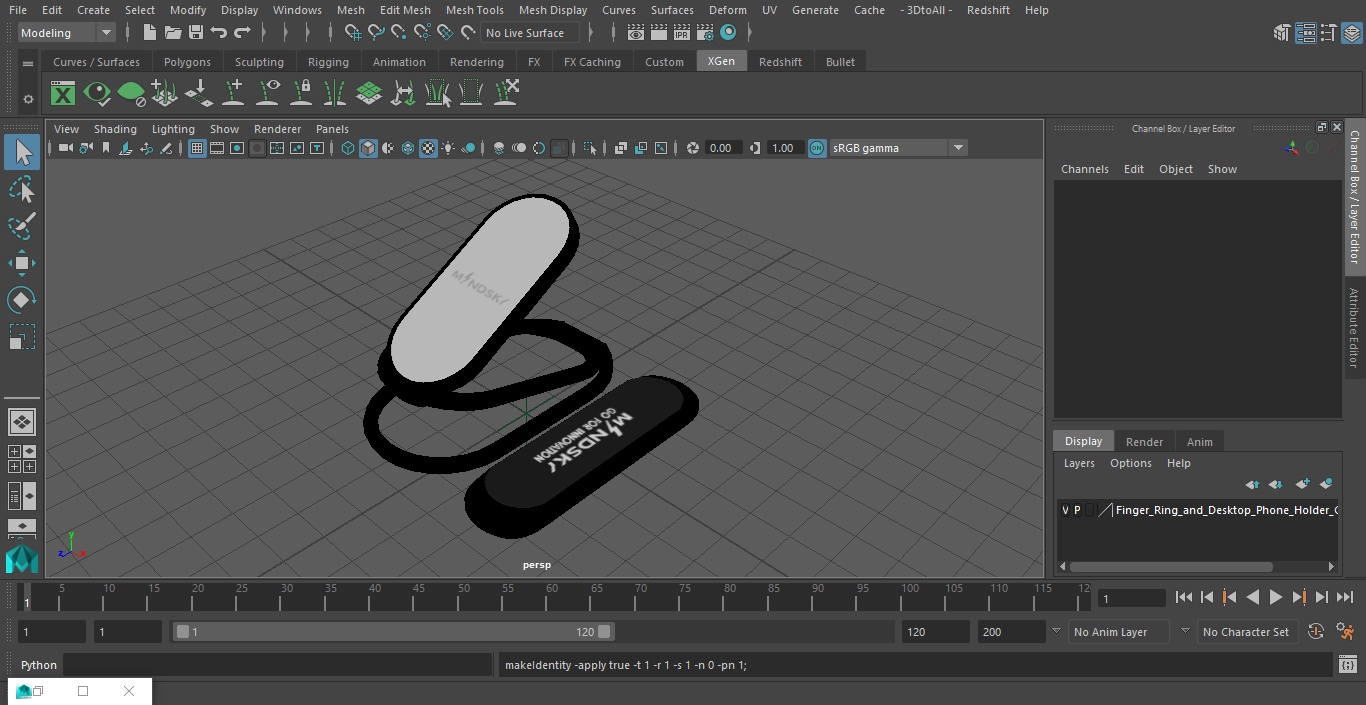Switch to the Polygons shelf tab
This screenshot has height=705, width=1366.
(x=187, y=62)
